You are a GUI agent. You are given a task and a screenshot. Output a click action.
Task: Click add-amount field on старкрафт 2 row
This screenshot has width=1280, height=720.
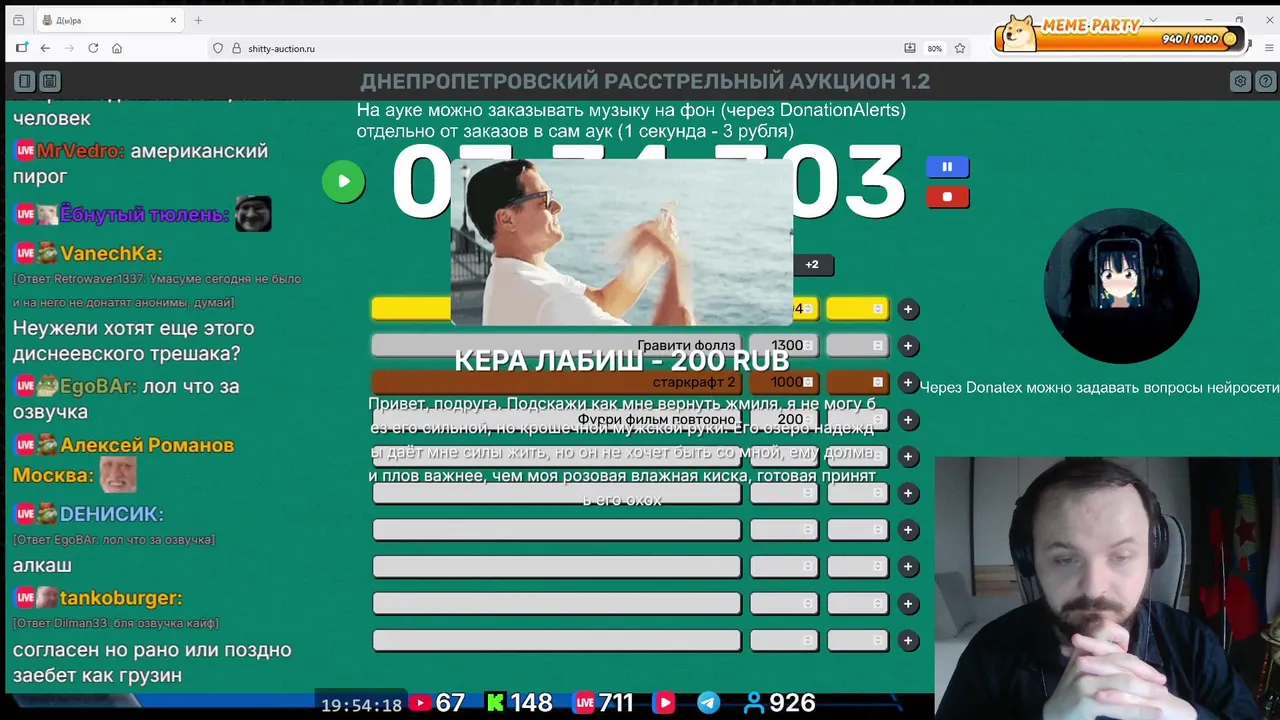click(857, 383)
